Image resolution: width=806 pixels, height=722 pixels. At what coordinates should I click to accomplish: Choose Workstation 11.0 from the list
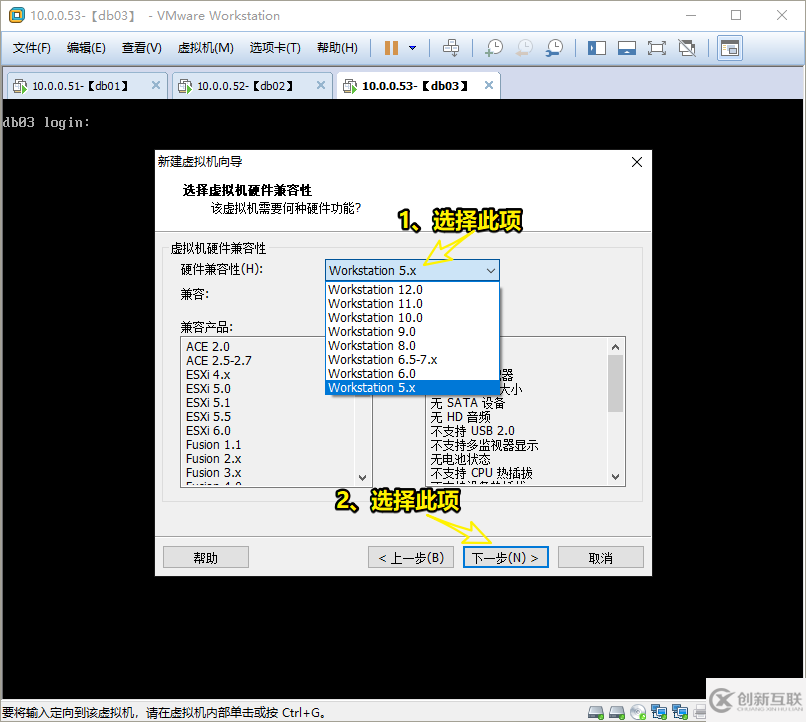412,304
